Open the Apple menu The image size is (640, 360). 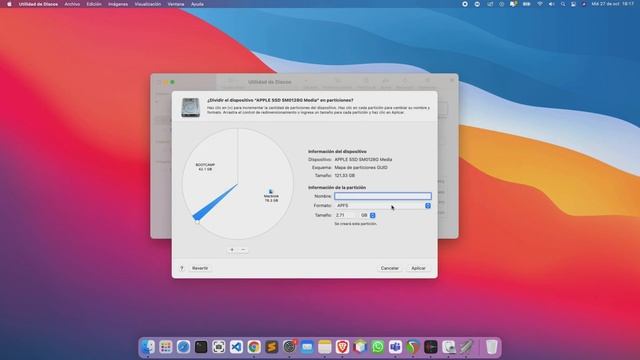pyautogui.click(x=9, y=4)
